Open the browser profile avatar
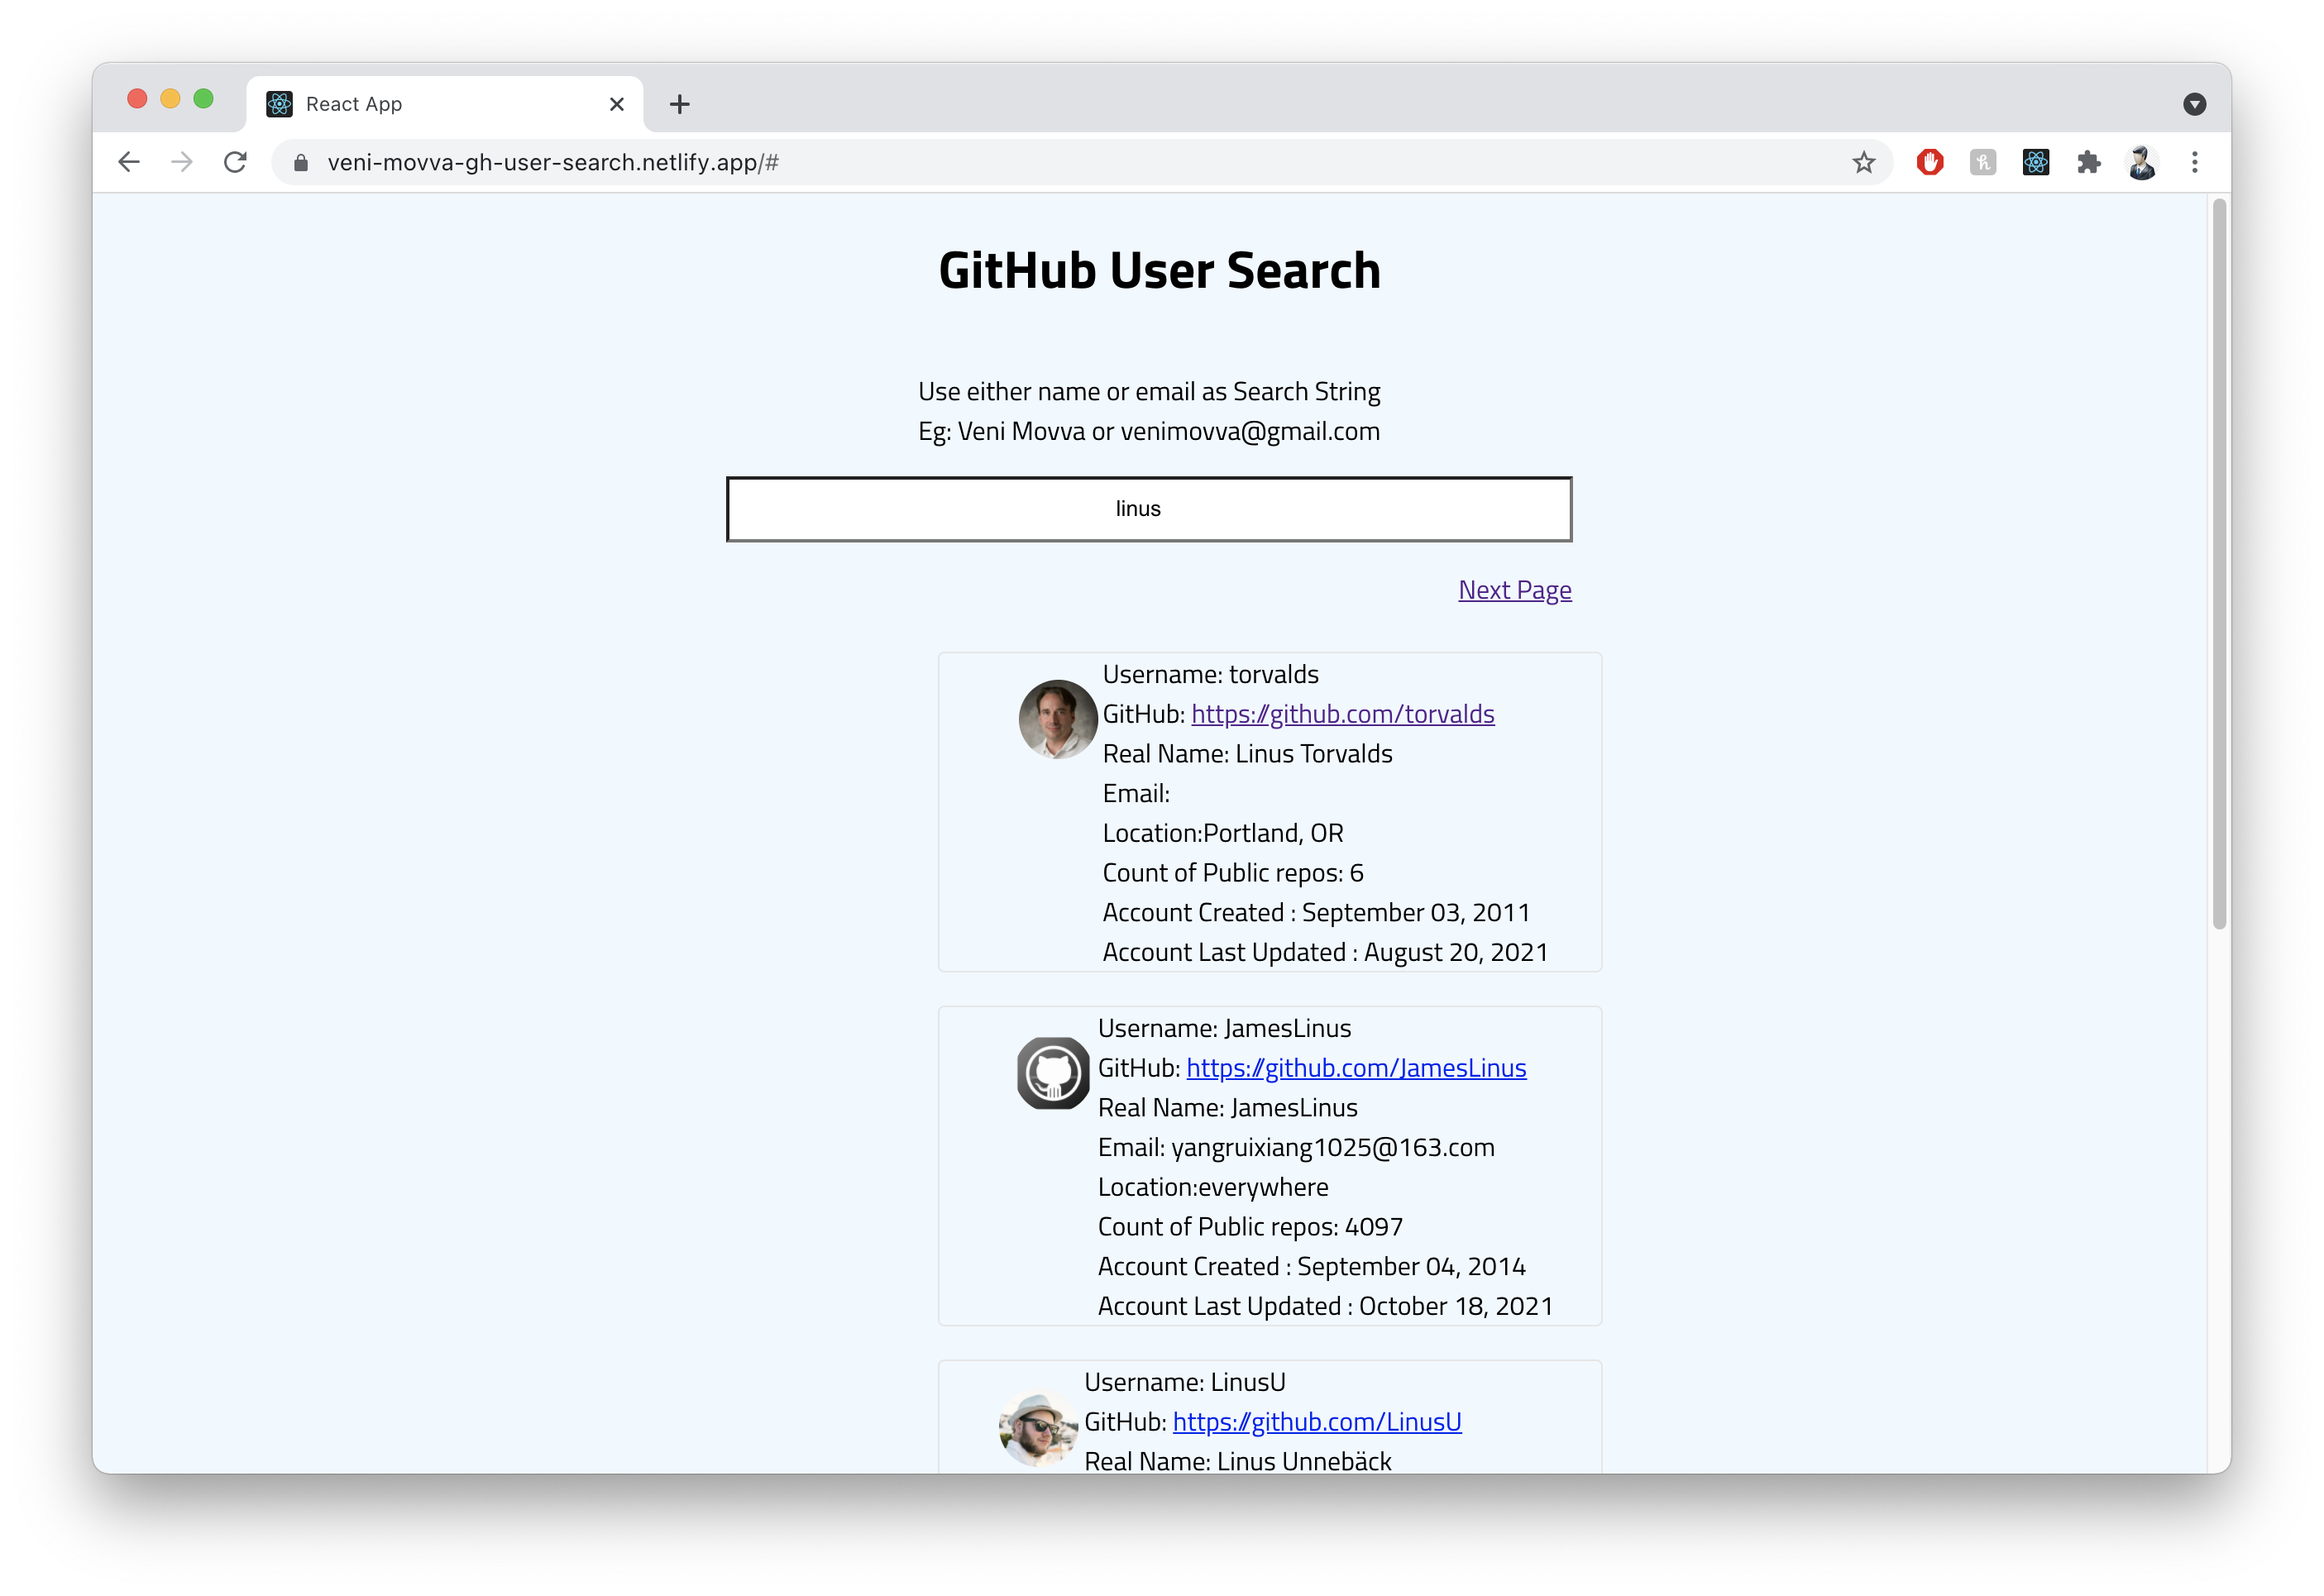Image resolution: width=2324 pixels, height=1596 pixels. click(2142, 162)
